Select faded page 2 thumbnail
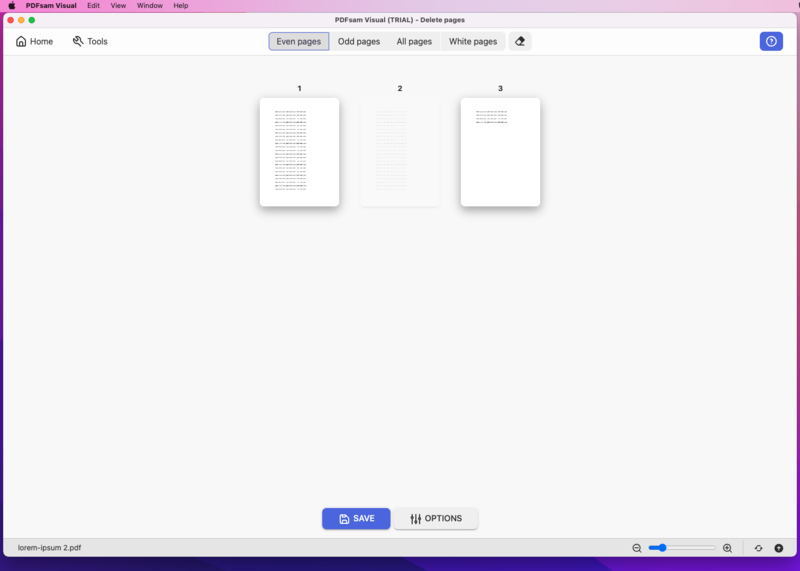800x571 pixels. [x=399, y=152]
